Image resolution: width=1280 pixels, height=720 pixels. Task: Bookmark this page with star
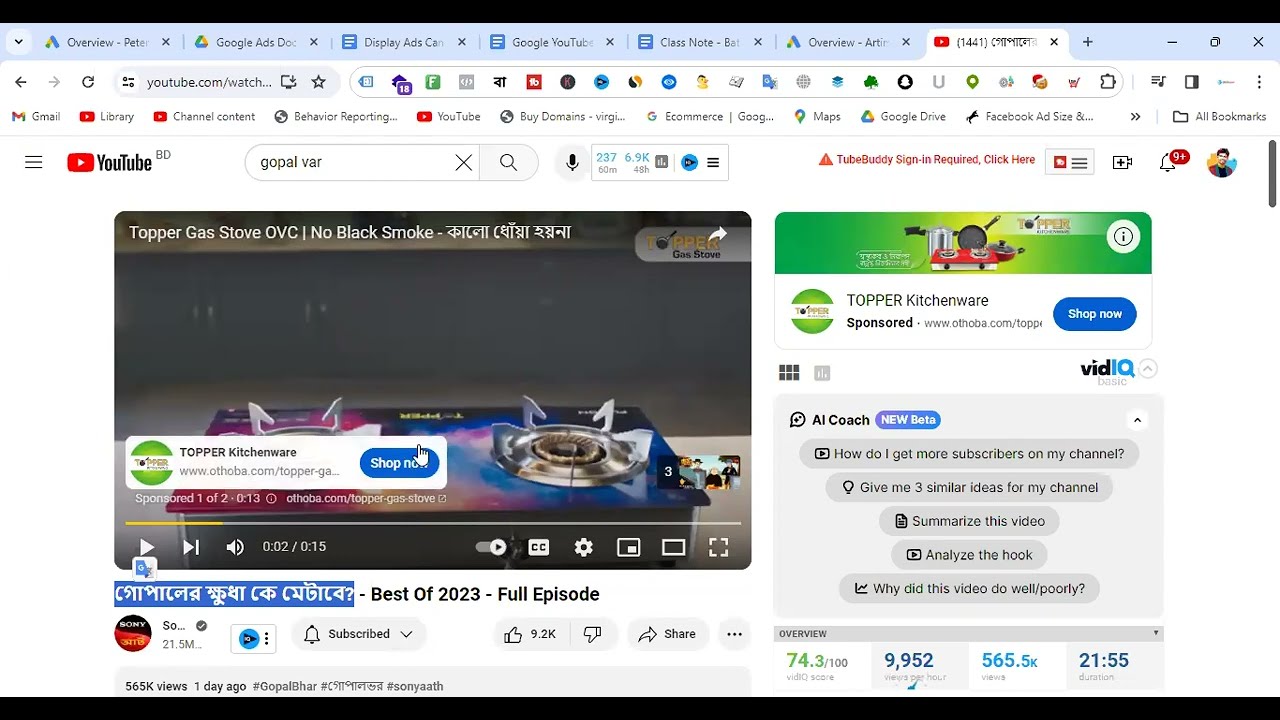[x=318, y=82]
